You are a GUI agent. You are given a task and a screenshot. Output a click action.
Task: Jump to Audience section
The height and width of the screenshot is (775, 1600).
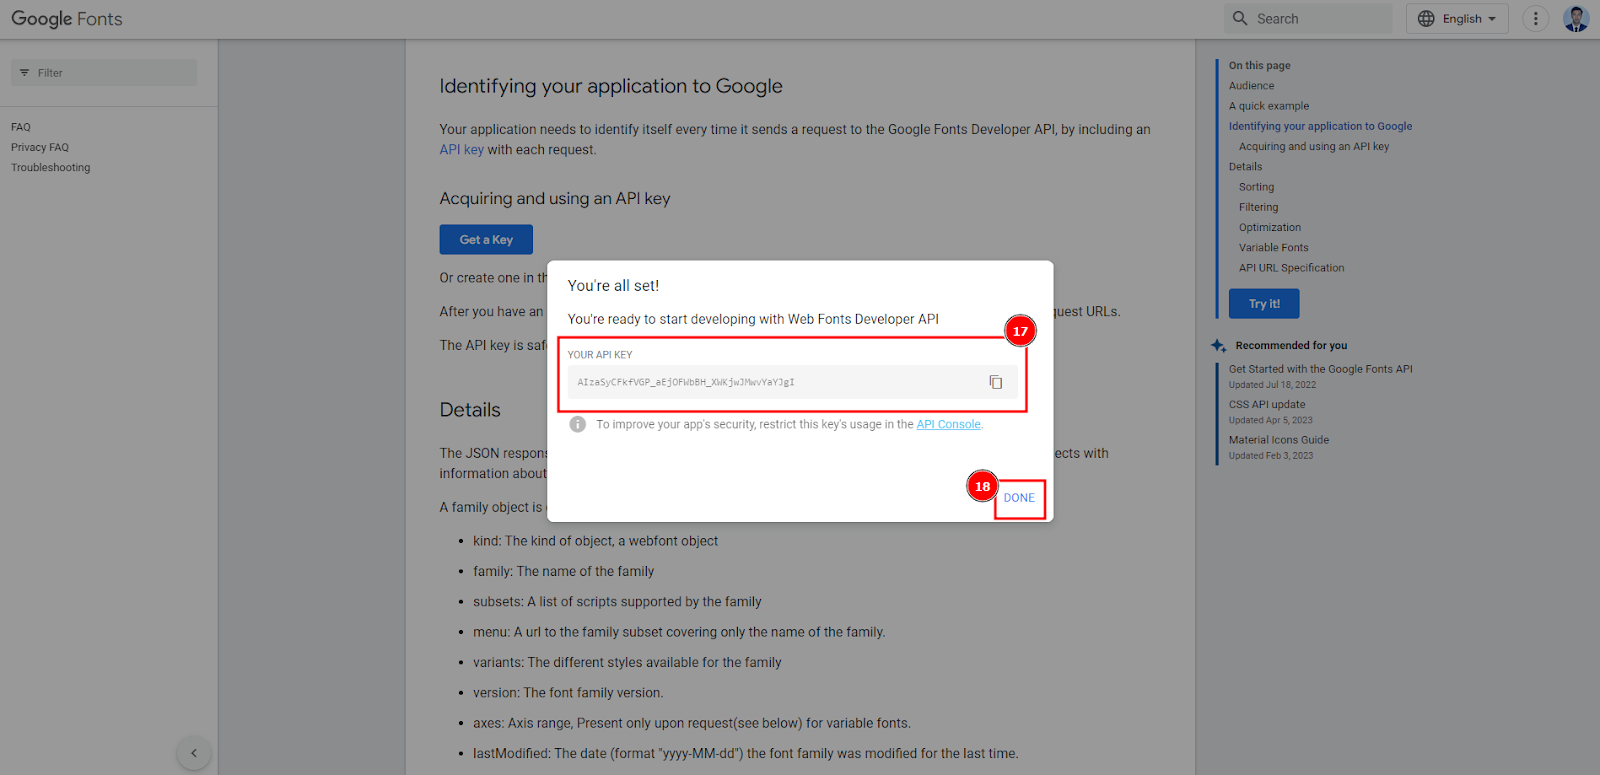(1252, 85)
